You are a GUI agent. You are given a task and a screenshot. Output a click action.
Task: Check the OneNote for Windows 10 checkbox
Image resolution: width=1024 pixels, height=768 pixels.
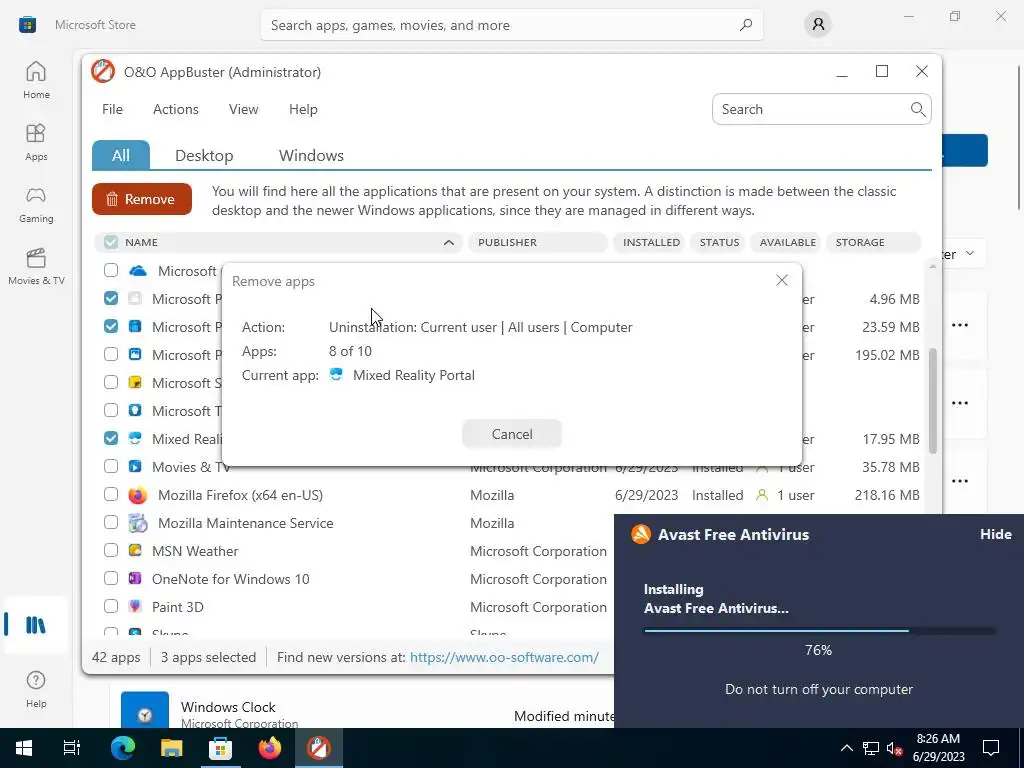click(x=111, y=579)
